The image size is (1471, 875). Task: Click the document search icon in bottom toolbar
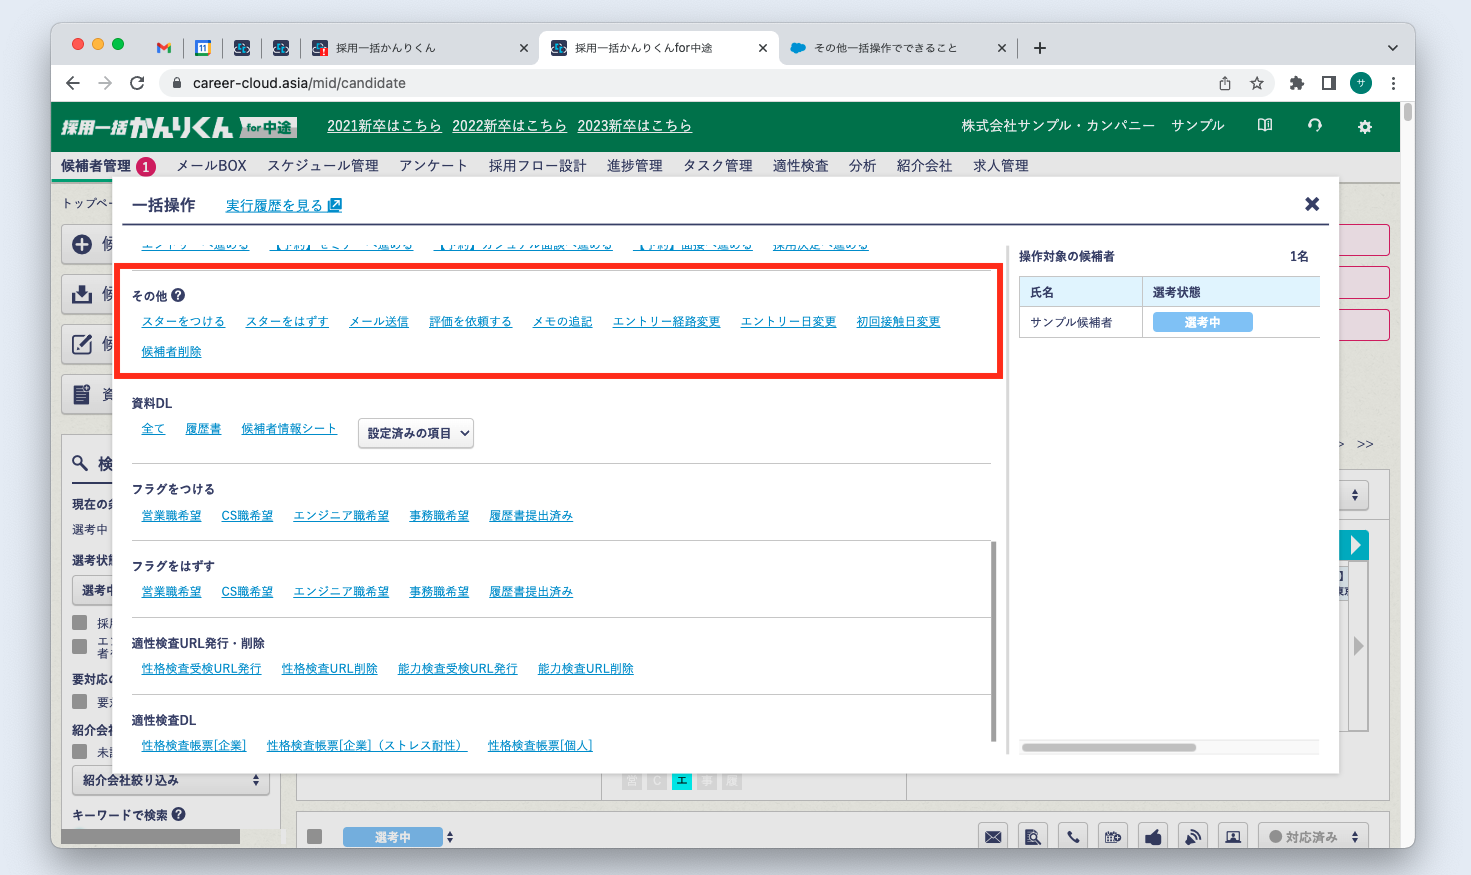click(x=1033, y=837)
